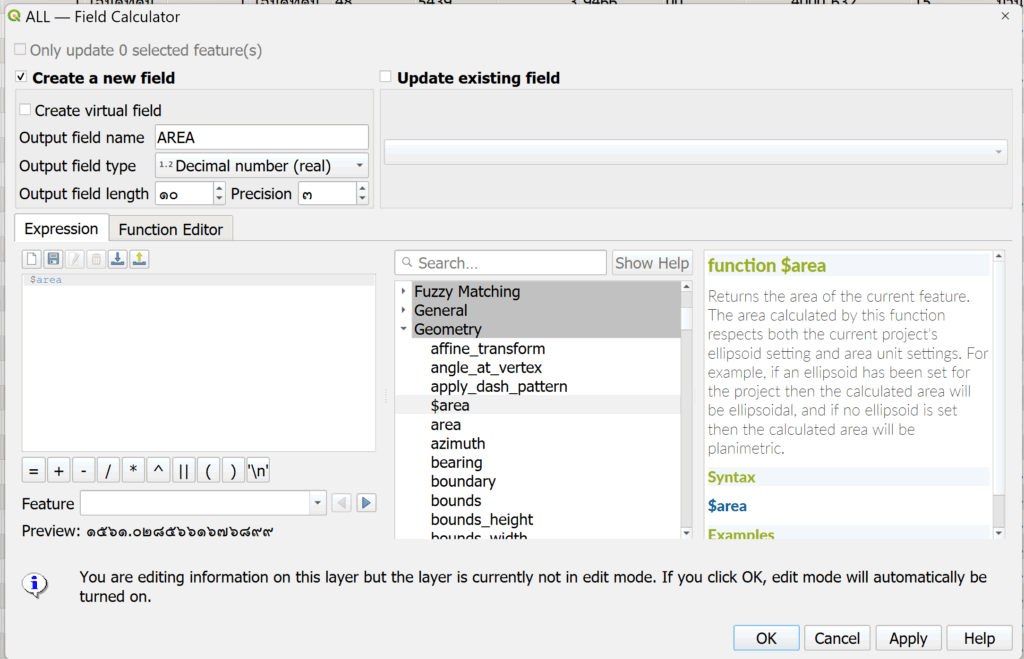The width and height of the screenshot is (1024, 659).
Task: Click the clear expression (new document) icon
Action: click(32, 259)
